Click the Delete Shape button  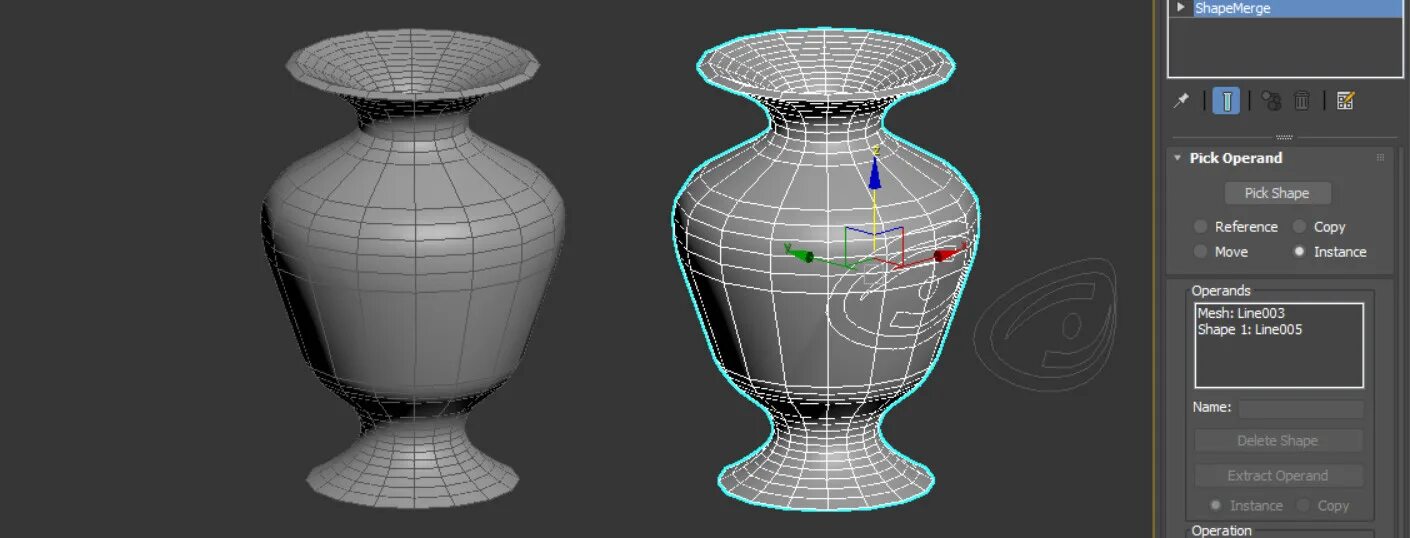point(1277,441)
